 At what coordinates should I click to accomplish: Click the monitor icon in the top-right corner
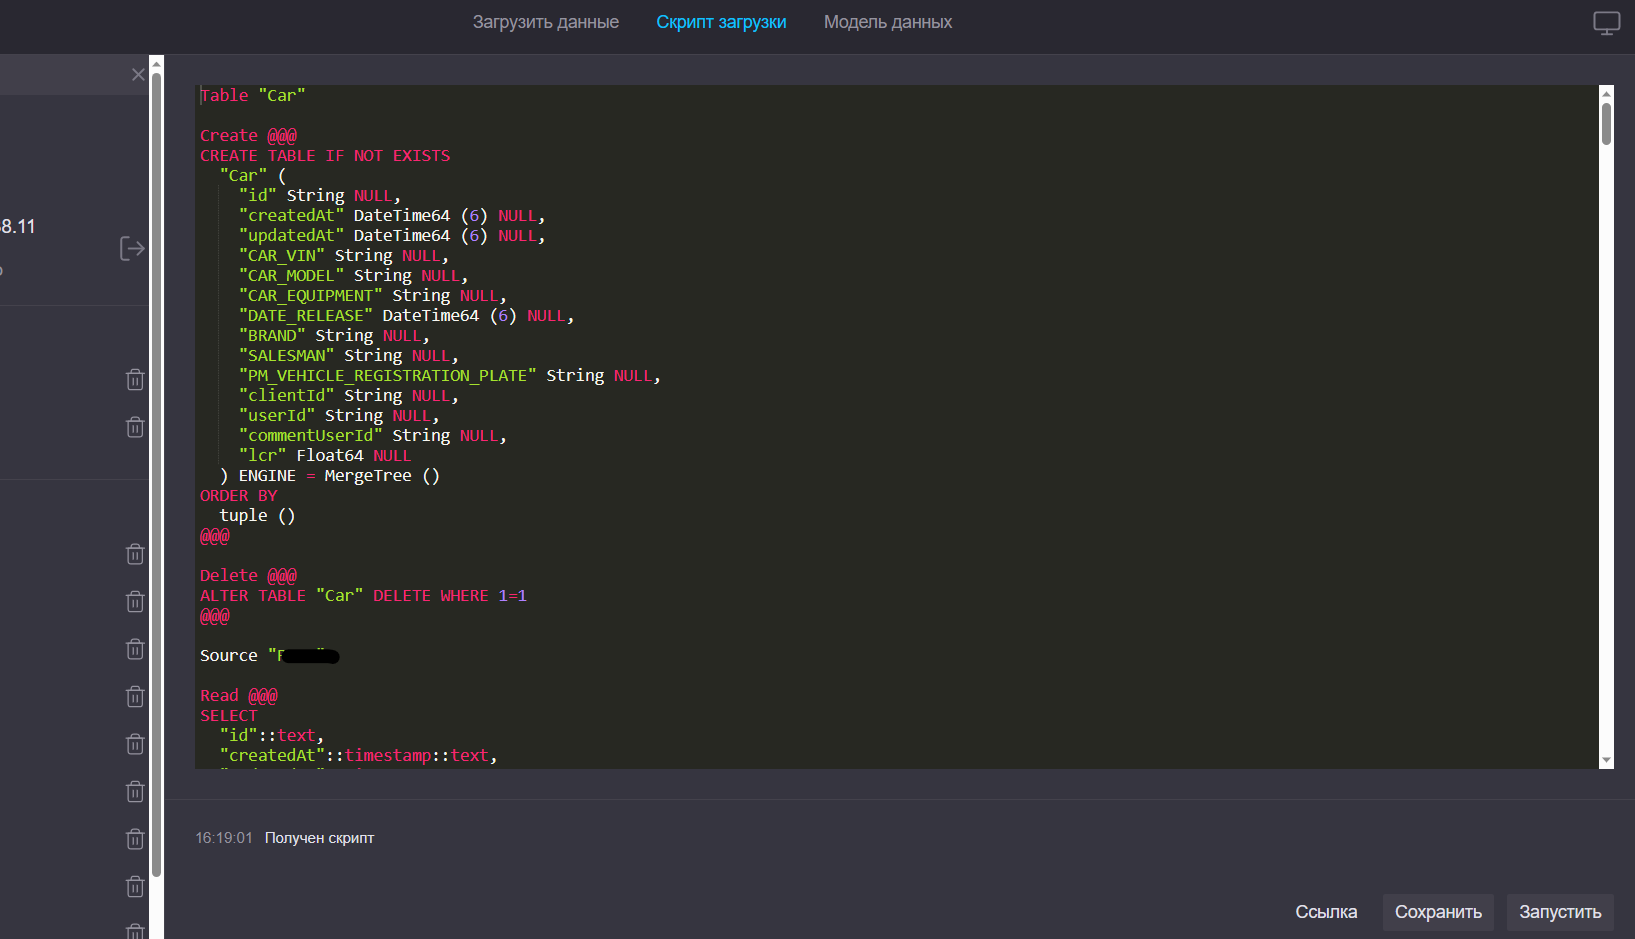coord(1606,23)
